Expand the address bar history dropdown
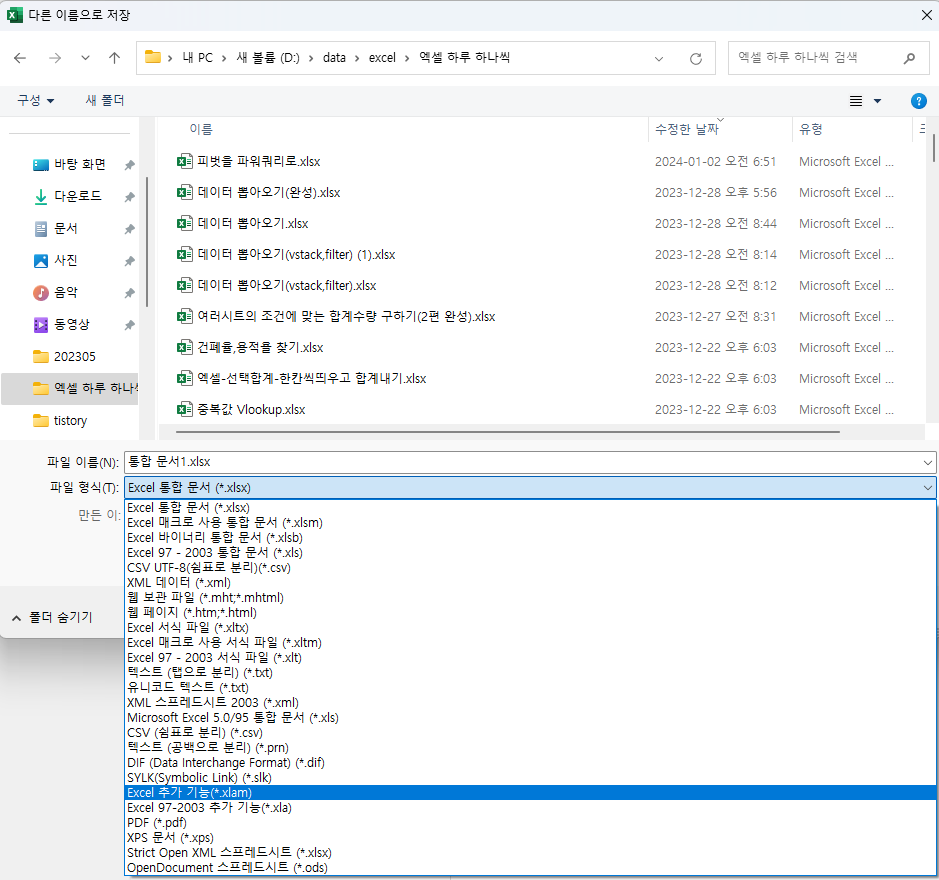The height and width of the screenshot is (880, 939). pos(659,59)
